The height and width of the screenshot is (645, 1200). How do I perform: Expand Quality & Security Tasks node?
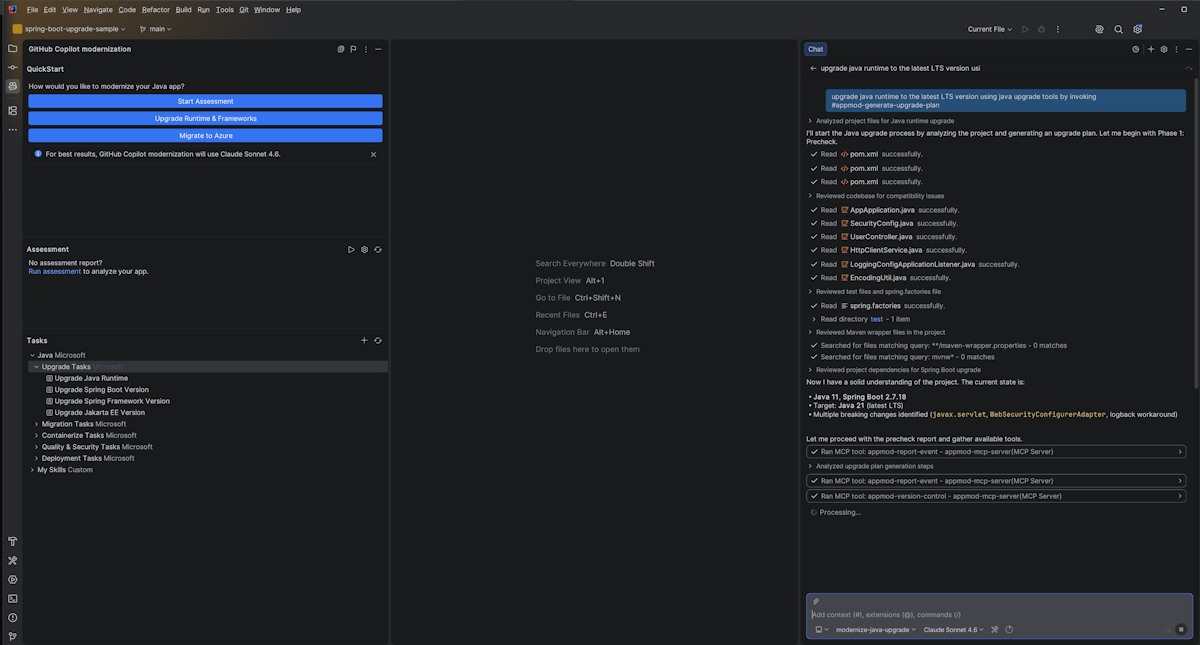[37, 447]
